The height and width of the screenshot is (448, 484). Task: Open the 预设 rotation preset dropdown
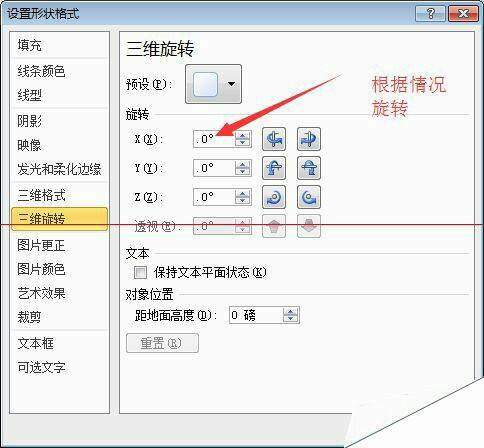coord(213,84)
